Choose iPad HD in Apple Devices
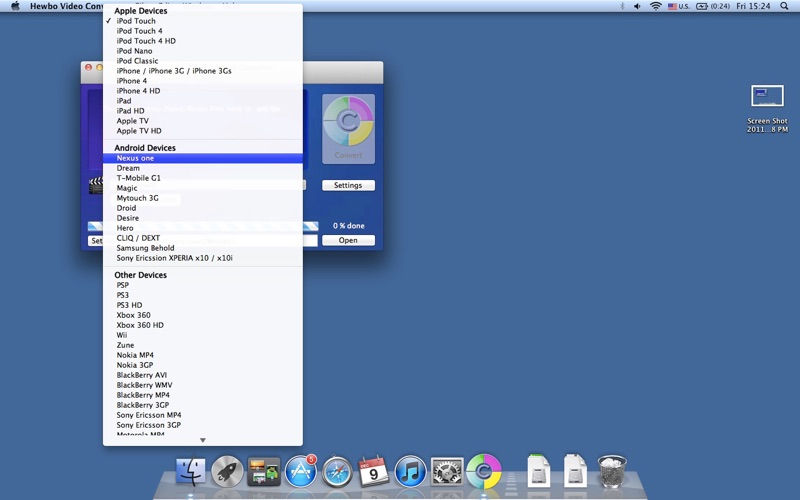 (x=130, y=111)
